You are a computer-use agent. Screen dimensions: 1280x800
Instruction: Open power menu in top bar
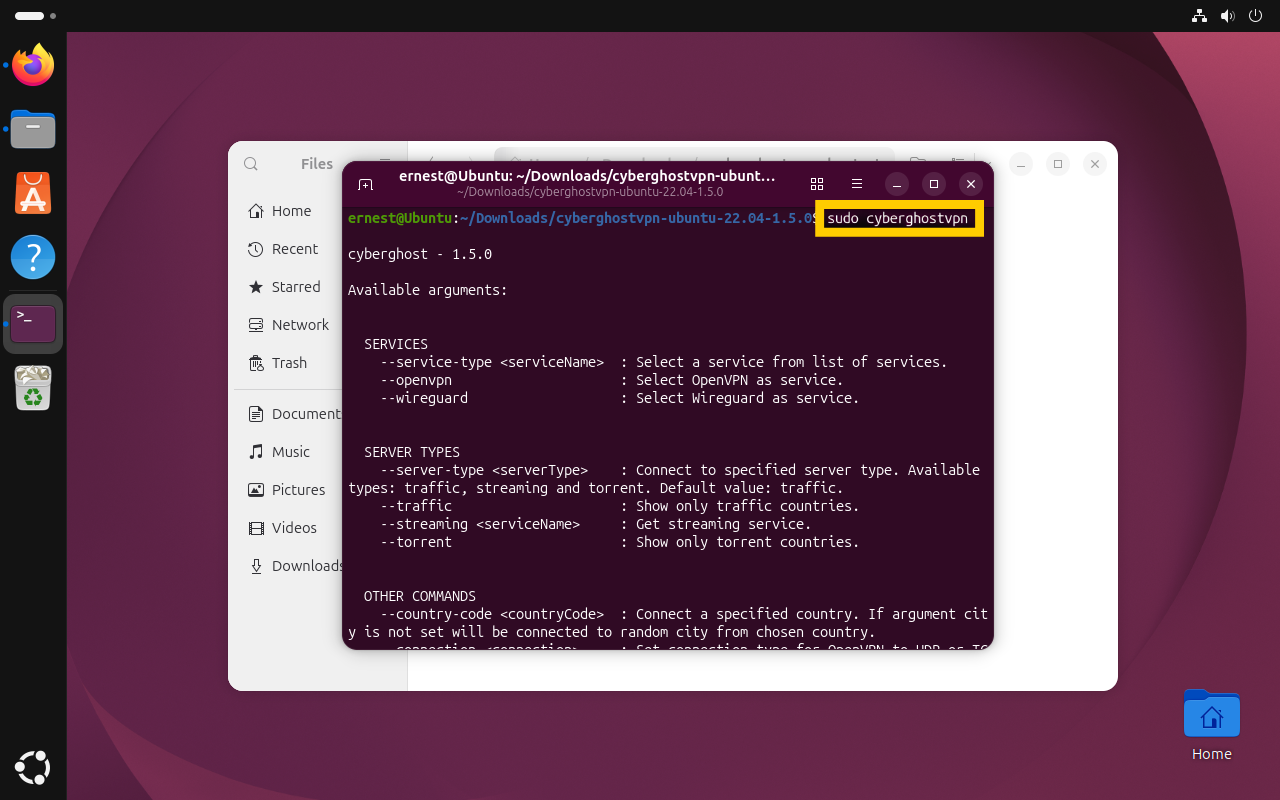(x=1255, y=16)
